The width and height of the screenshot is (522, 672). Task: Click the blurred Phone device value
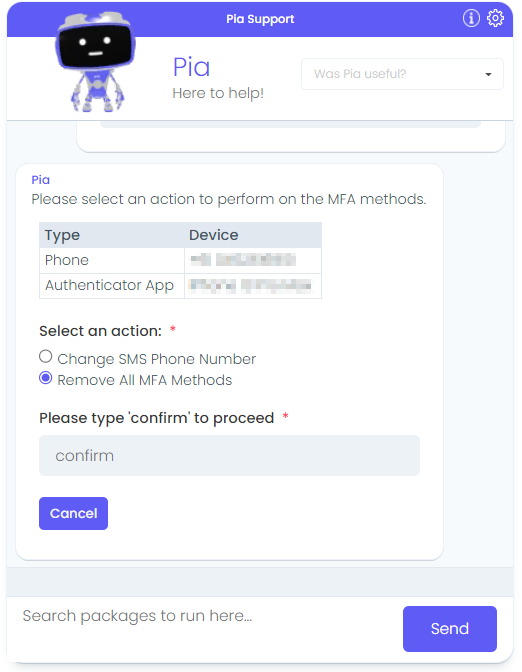point(243,260)
